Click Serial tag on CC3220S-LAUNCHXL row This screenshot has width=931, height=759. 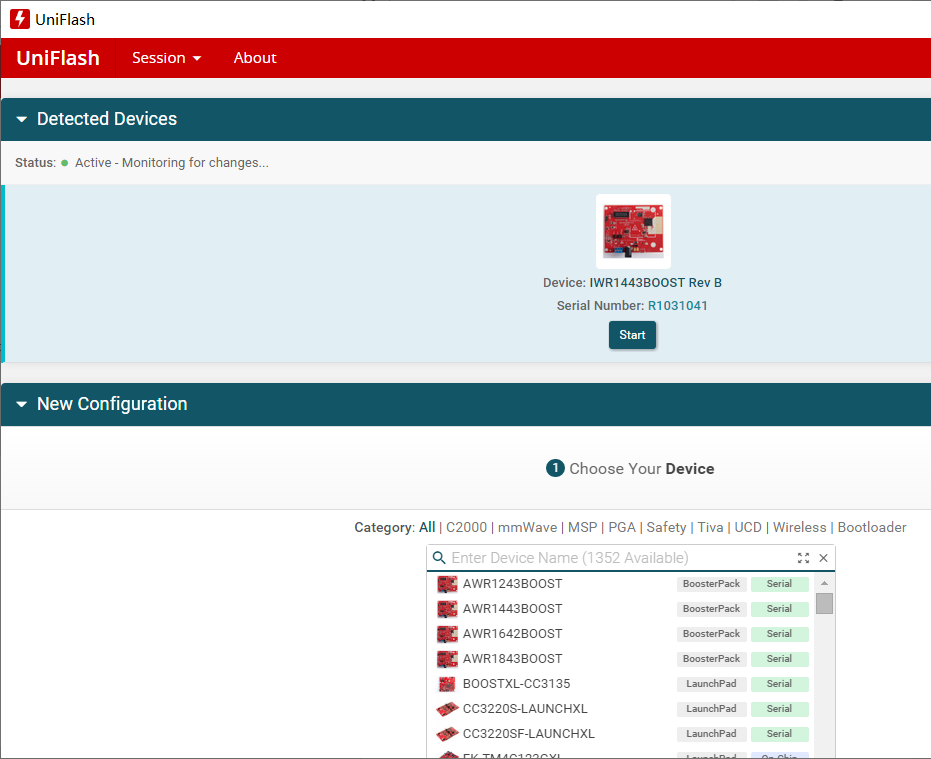click(x=779, y=709)
